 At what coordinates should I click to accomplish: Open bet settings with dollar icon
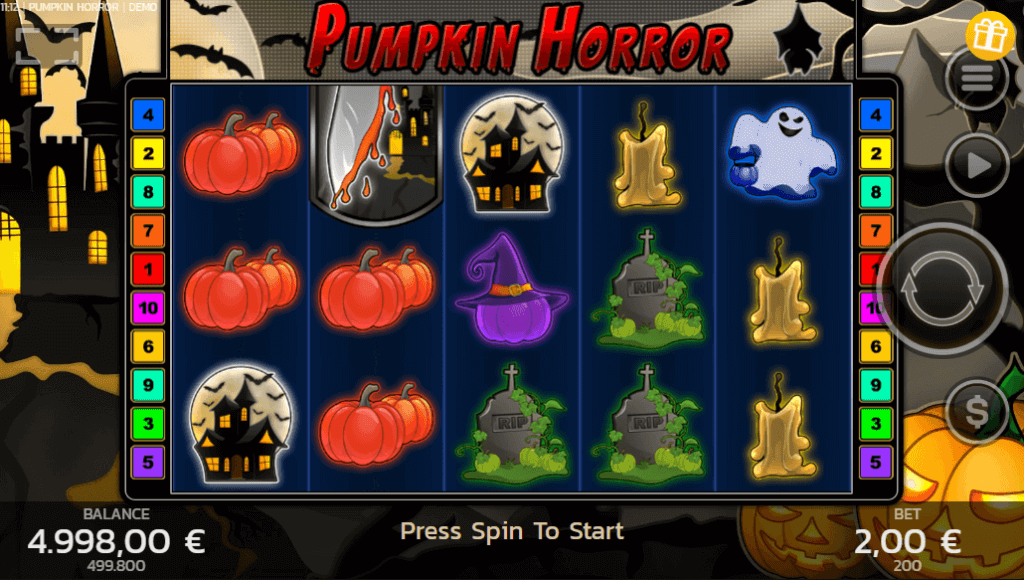click(x=977, y=411)
